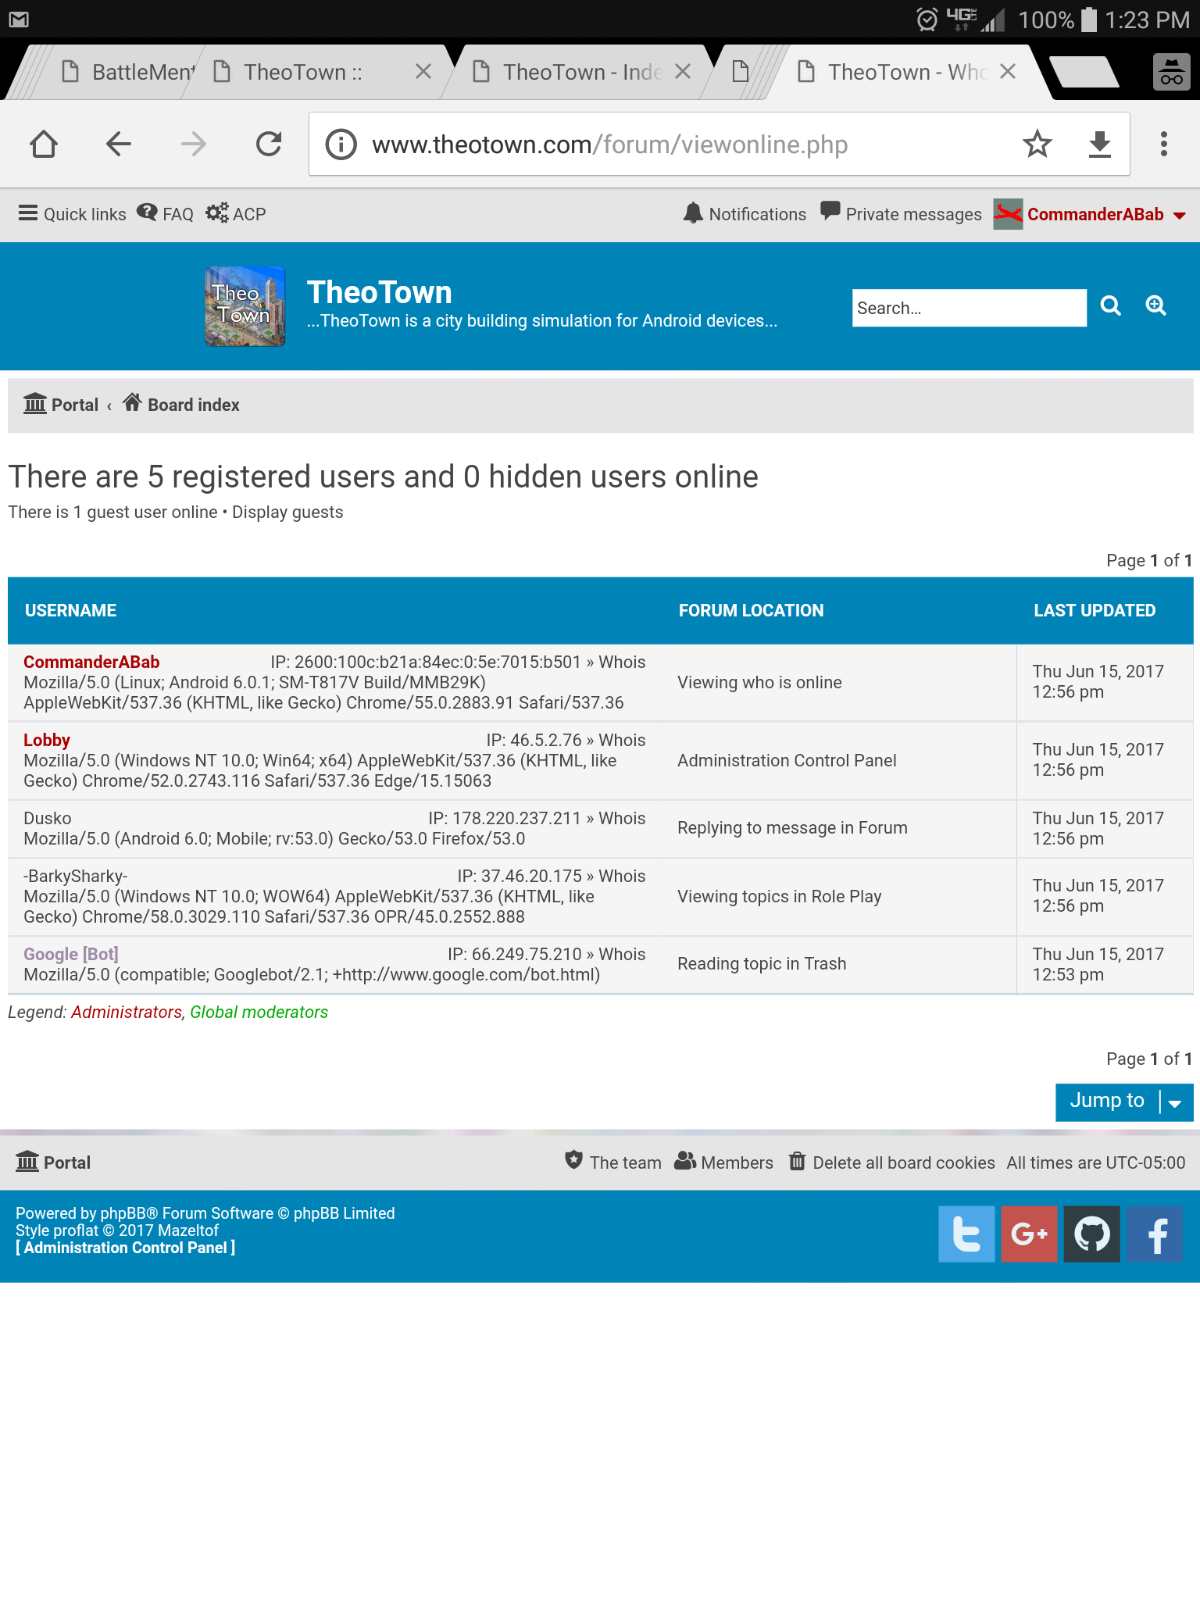Bookmark page with the star icon
The height and width of the screenshot is (1600, 1200).
click(1037, 144)
